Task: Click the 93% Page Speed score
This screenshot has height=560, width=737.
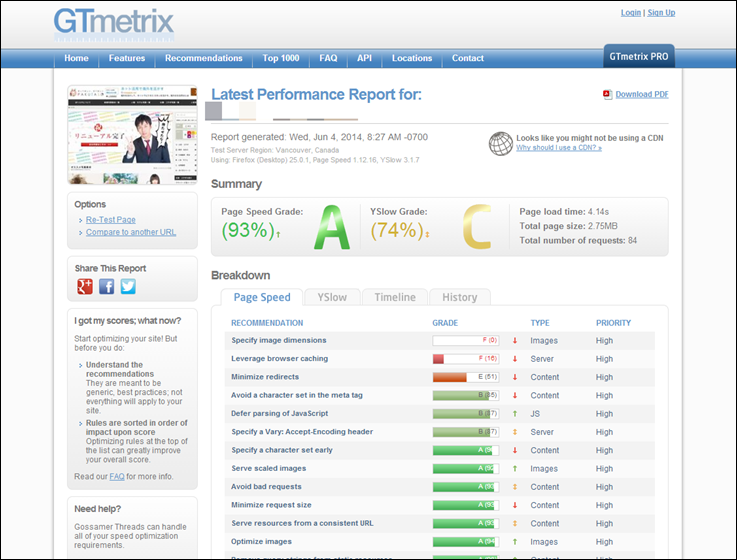Action: tap(248, 230)
